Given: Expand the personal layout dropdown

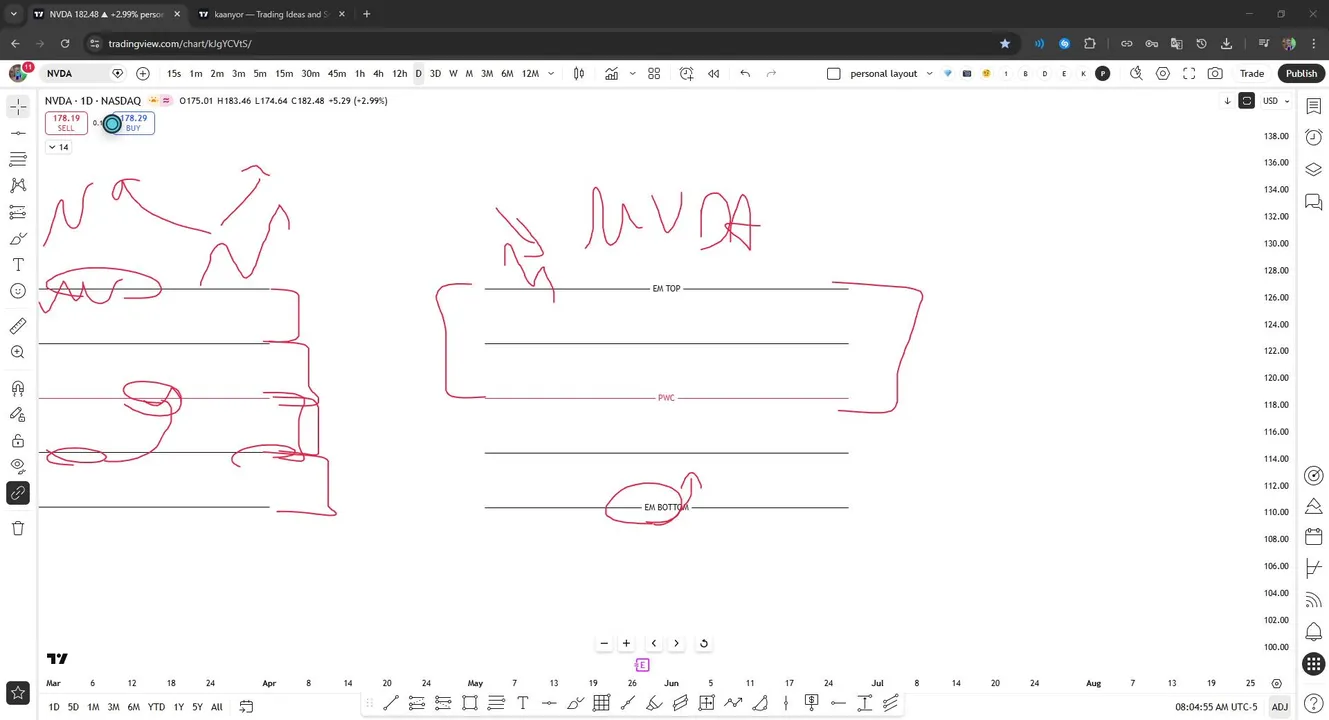Looking at the screenshot, I should click(930, 73).
